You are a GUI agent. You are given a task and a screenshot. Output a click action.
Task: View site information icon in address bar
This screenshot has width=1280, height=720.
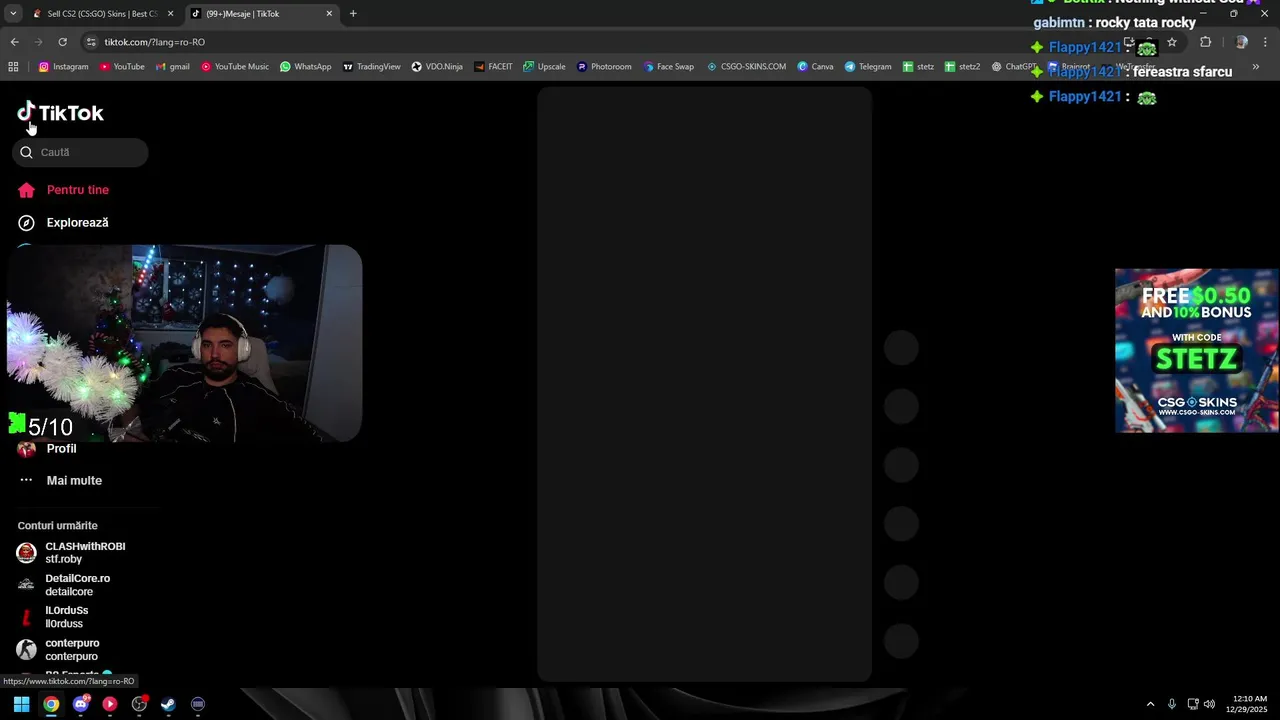pos(92,42)
